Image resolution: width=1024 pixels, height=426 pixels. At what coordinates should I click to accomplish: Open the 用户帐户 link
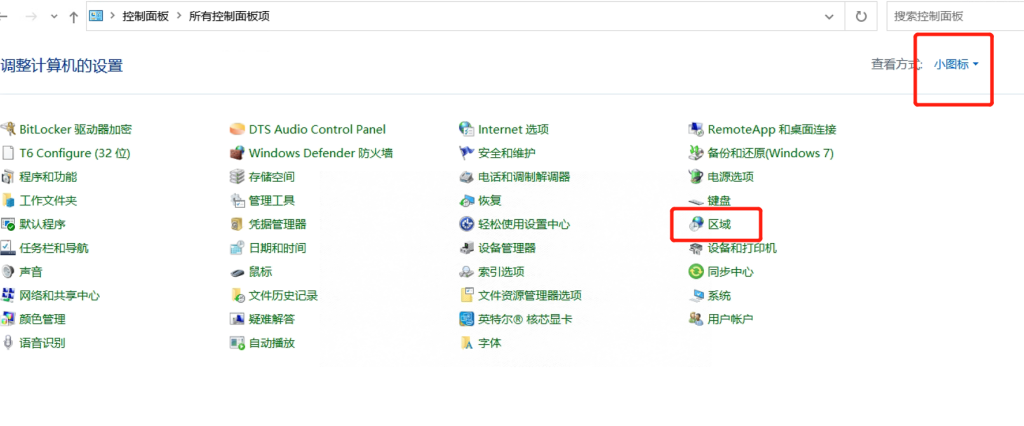[730, 320]
